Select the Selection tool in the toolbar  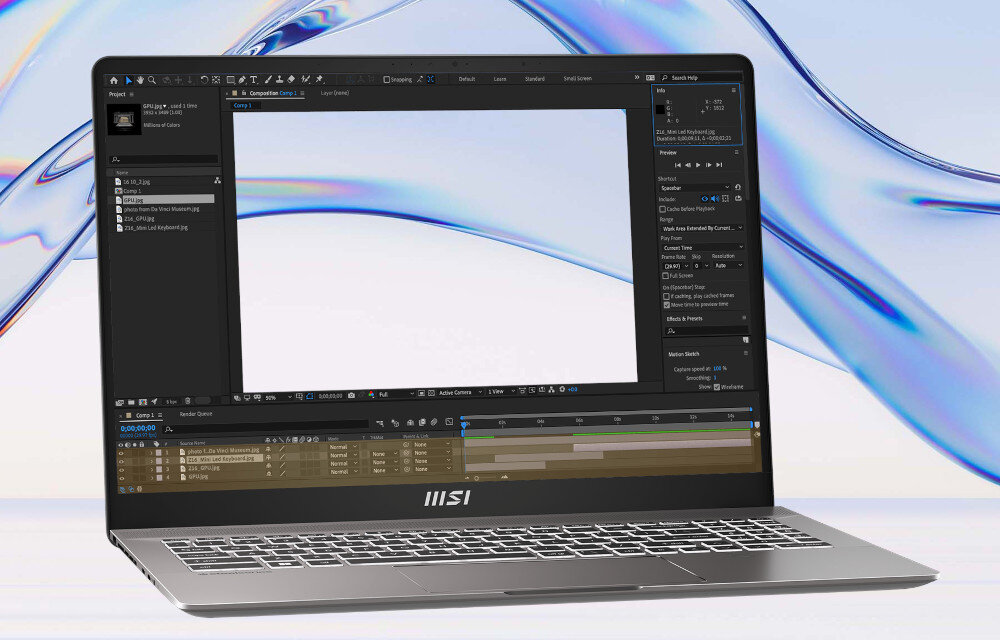(x=129, y=80)
